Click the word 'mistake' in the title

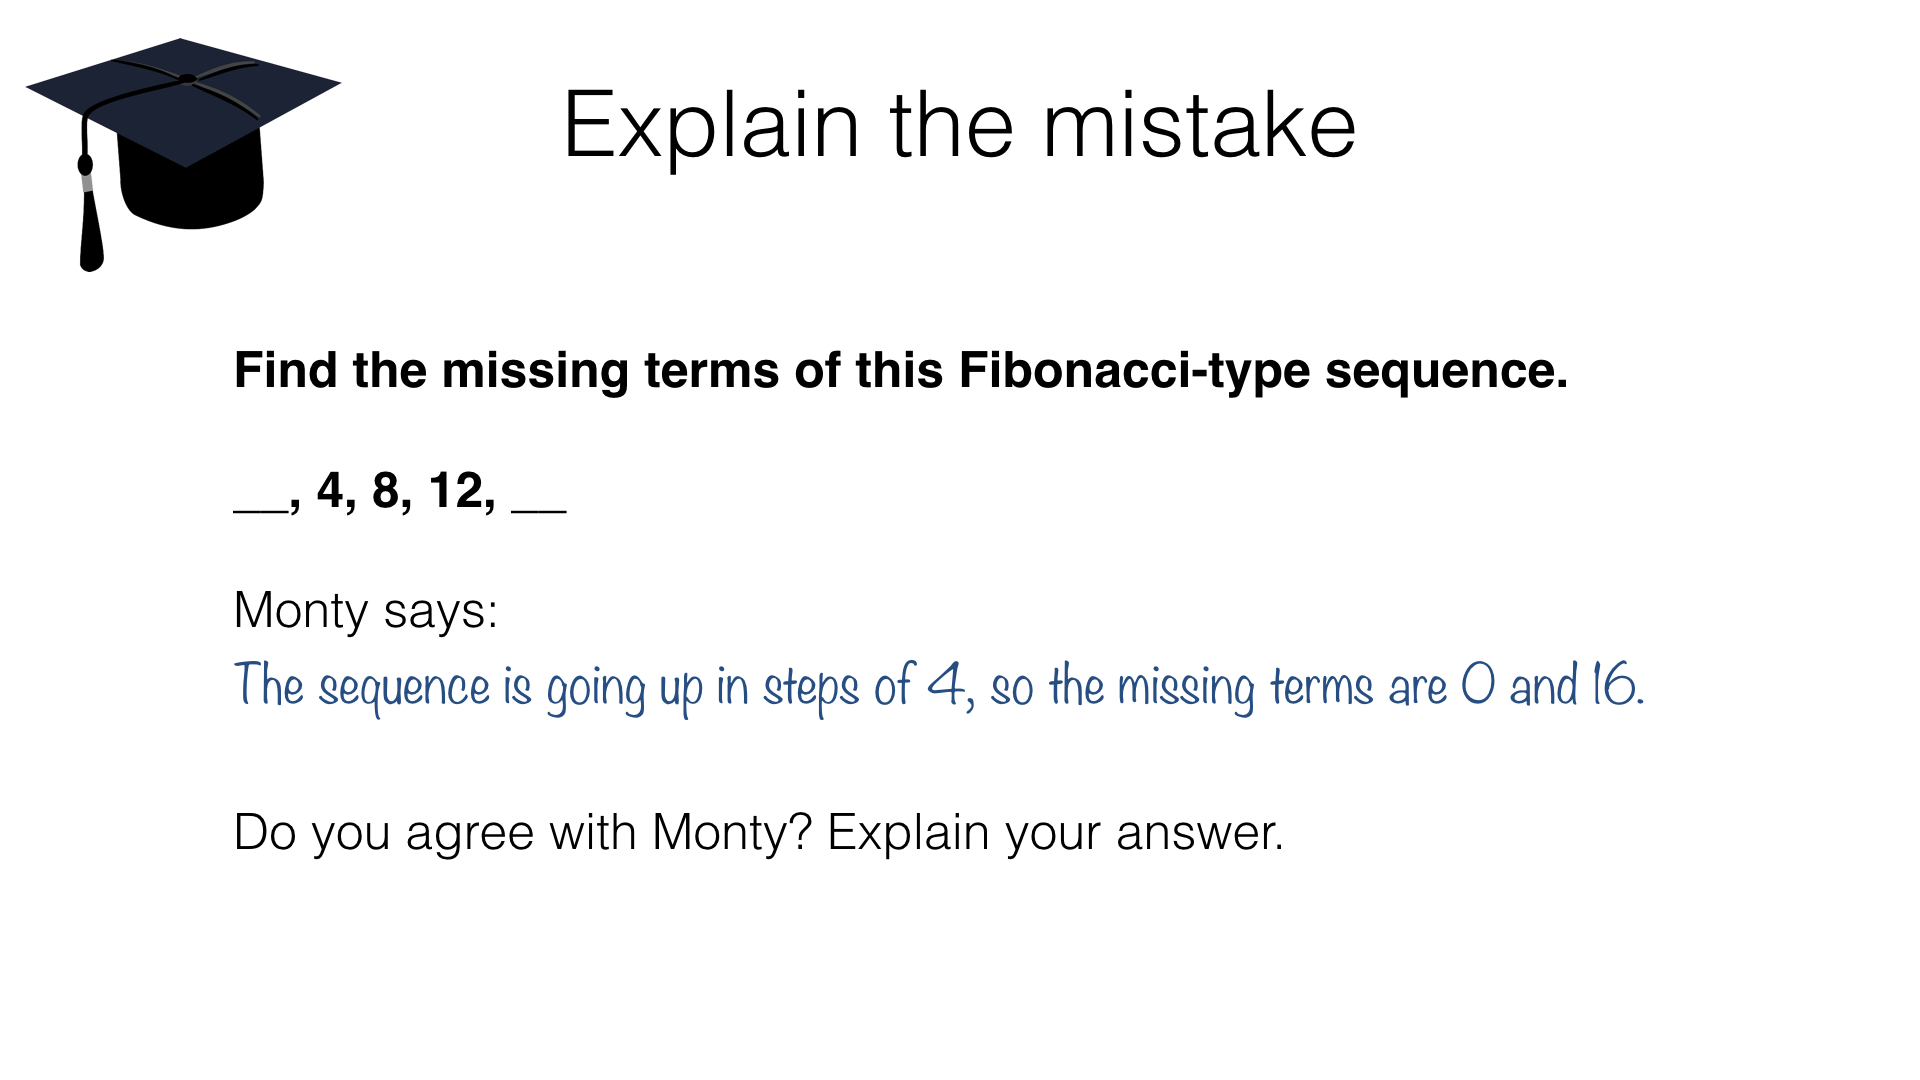[1198, 126]
